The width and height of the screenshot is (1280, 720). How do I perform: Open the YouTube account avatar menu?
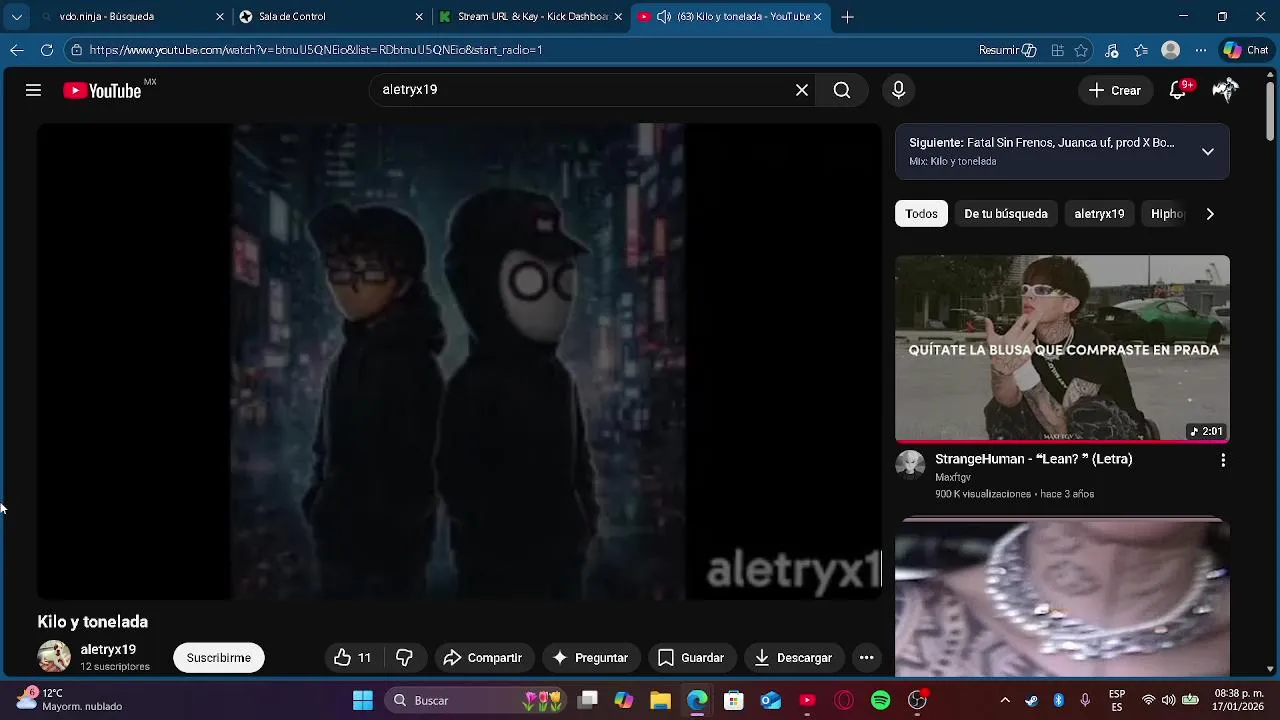(1225, 90)
